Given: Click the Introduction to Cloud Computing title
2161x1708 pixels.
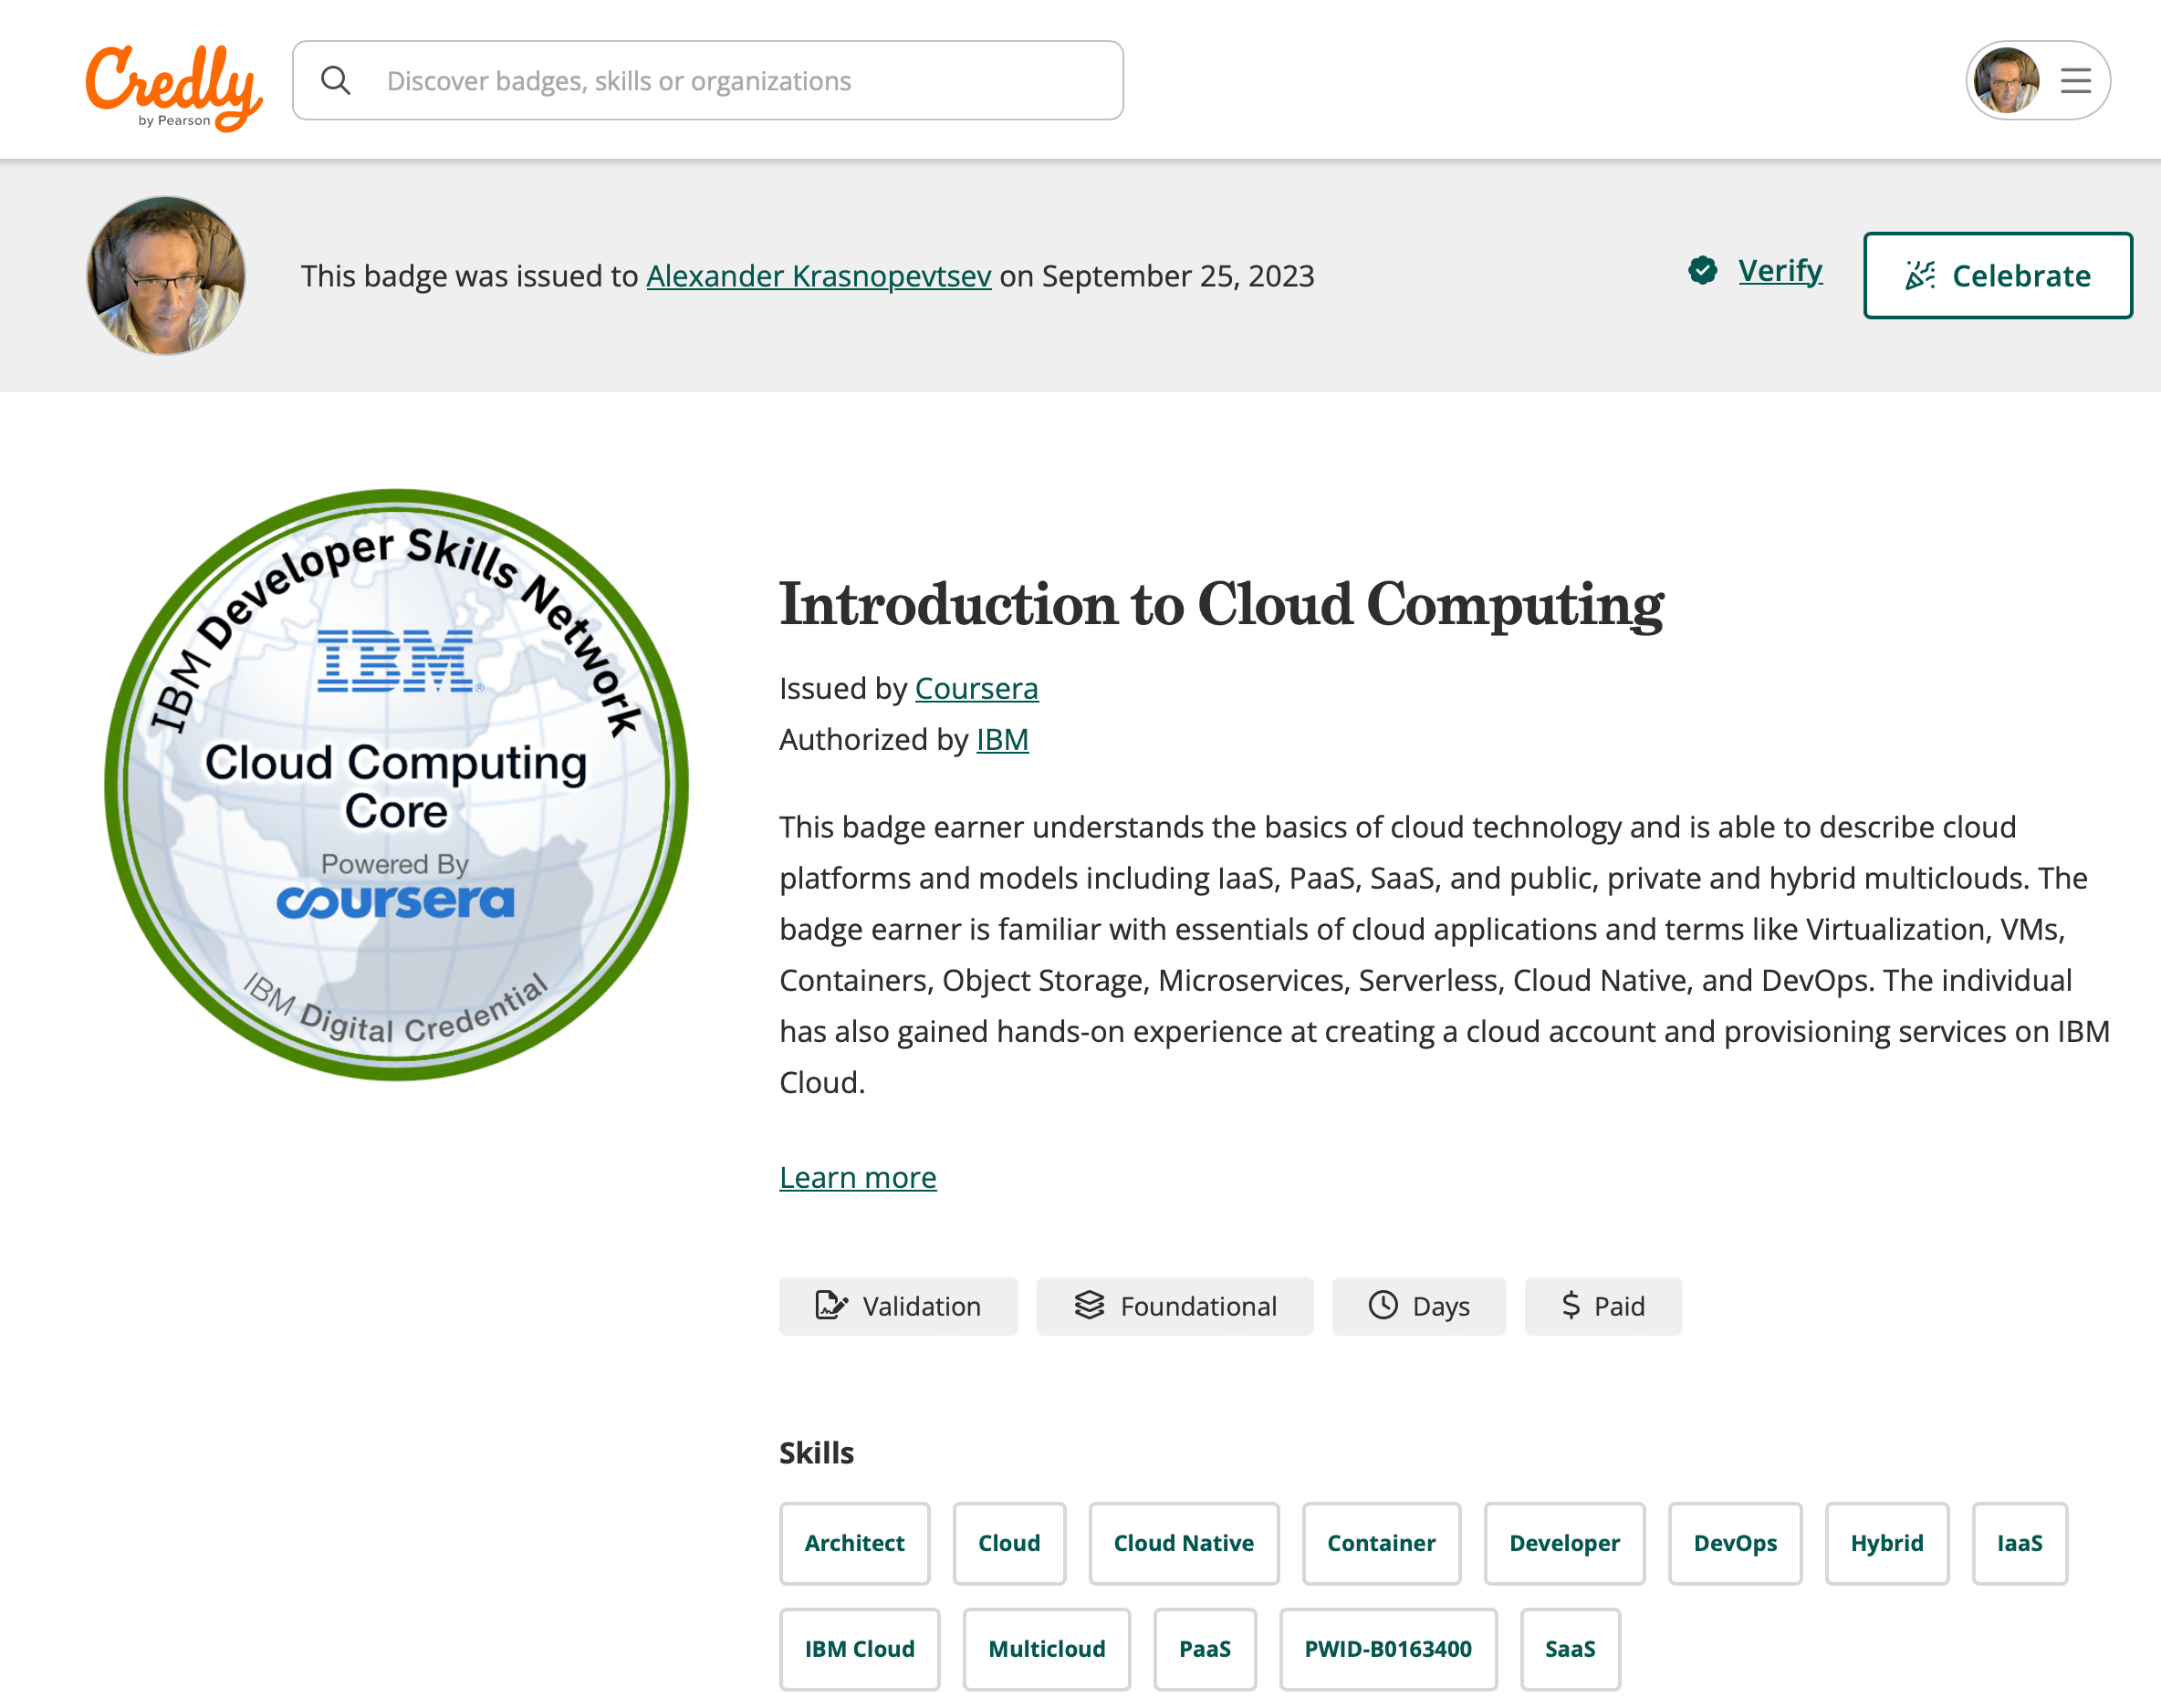Looking at the screenshot, I should (x=1221, y=605).
